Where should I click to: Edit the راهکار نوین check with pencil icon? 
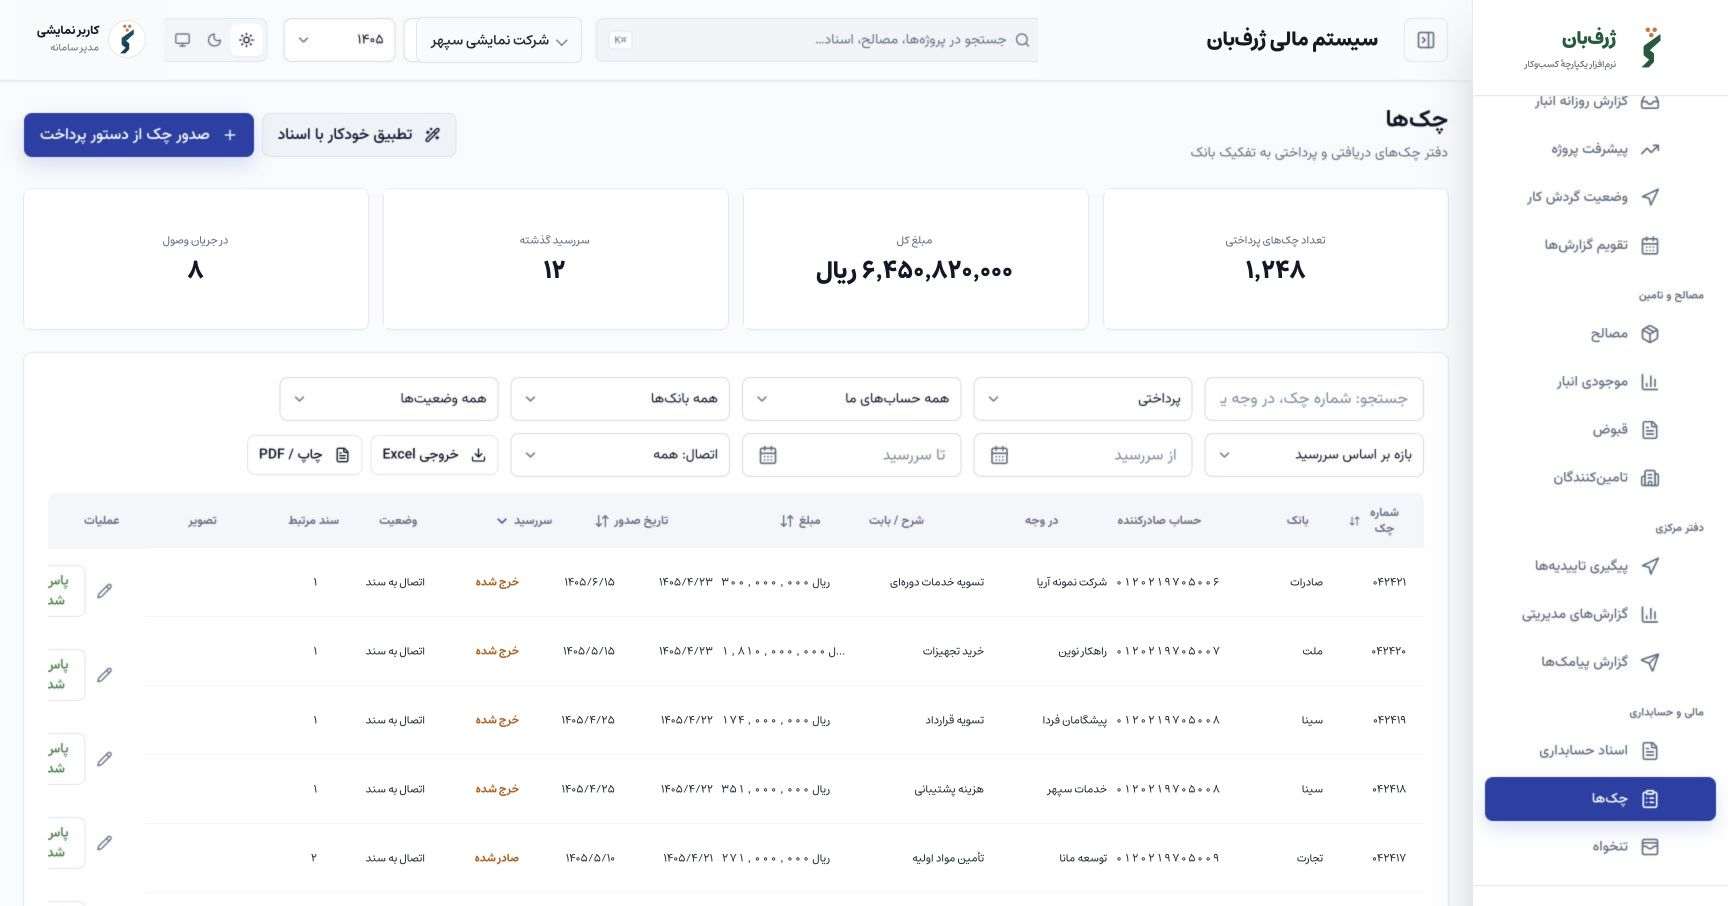coord(104,675)
